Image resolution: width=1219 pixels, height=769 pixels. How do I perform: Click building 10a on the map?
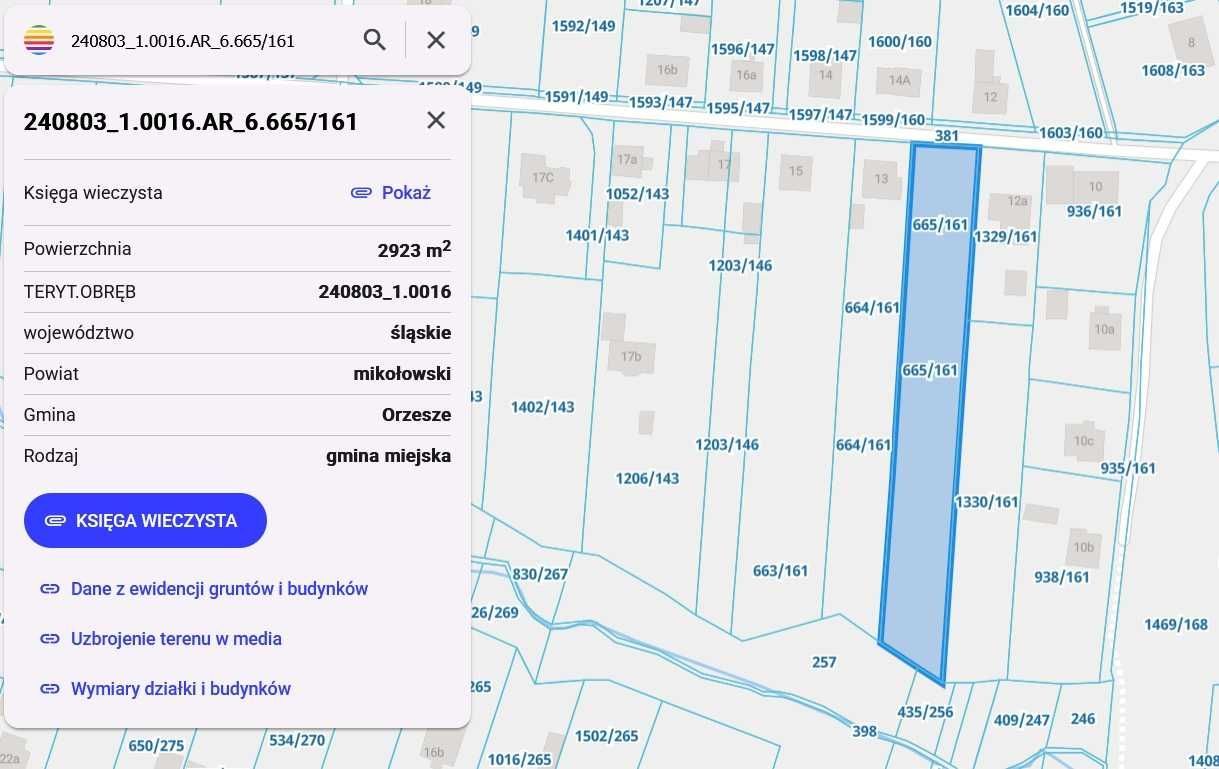(1104, 329)
